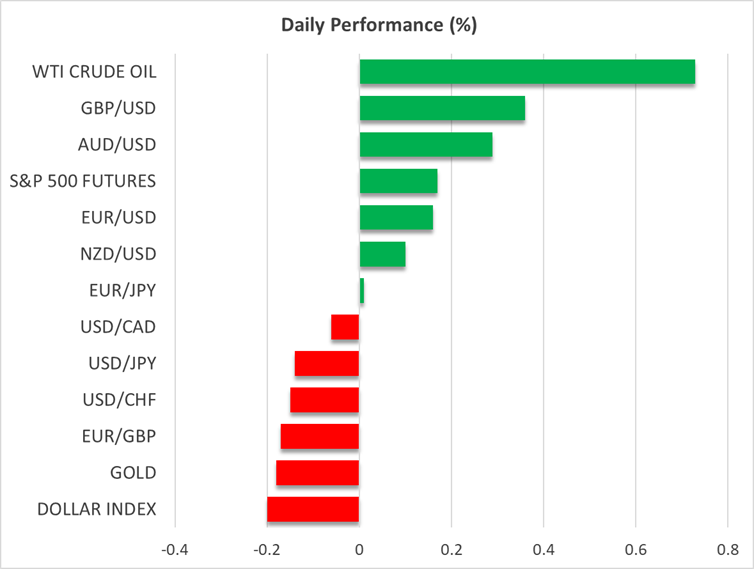The width and height of the screenshot is (754, 569).
Task: Click the red Dollar Index bar
Action: pos(313,509)
